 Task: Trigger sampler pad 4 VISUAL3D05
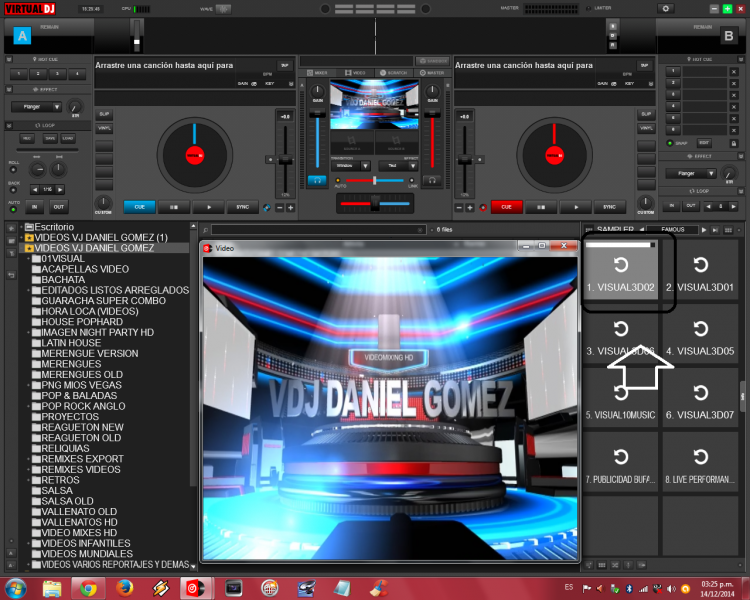[700, 335]
